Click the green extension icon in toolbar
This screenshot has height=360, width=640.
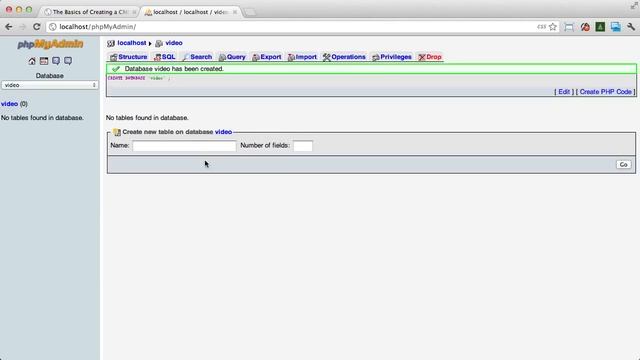tap(600, 27)
